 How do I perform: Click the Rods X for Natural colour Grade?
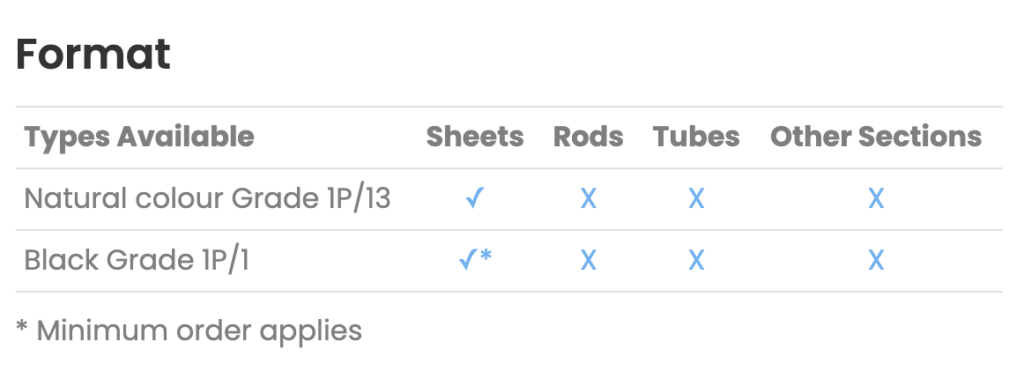[588, 199]
